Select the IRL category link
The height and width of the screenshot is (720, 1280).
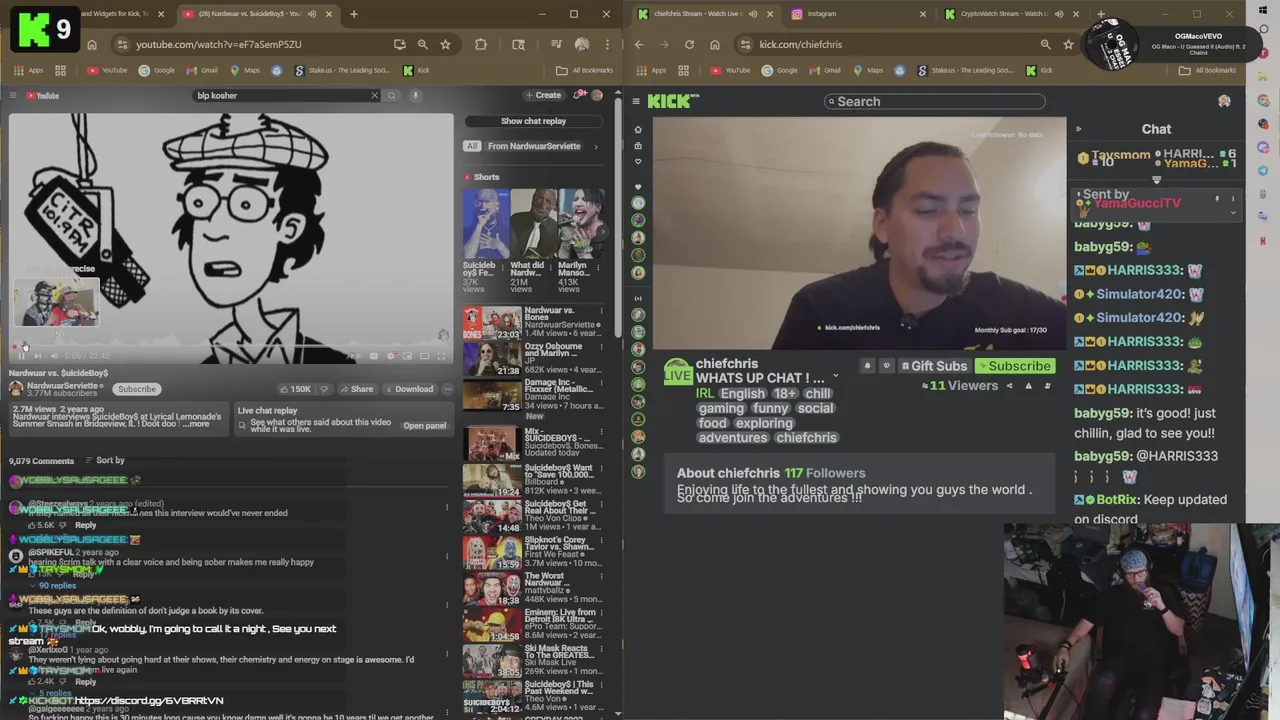tap(705, 393)
